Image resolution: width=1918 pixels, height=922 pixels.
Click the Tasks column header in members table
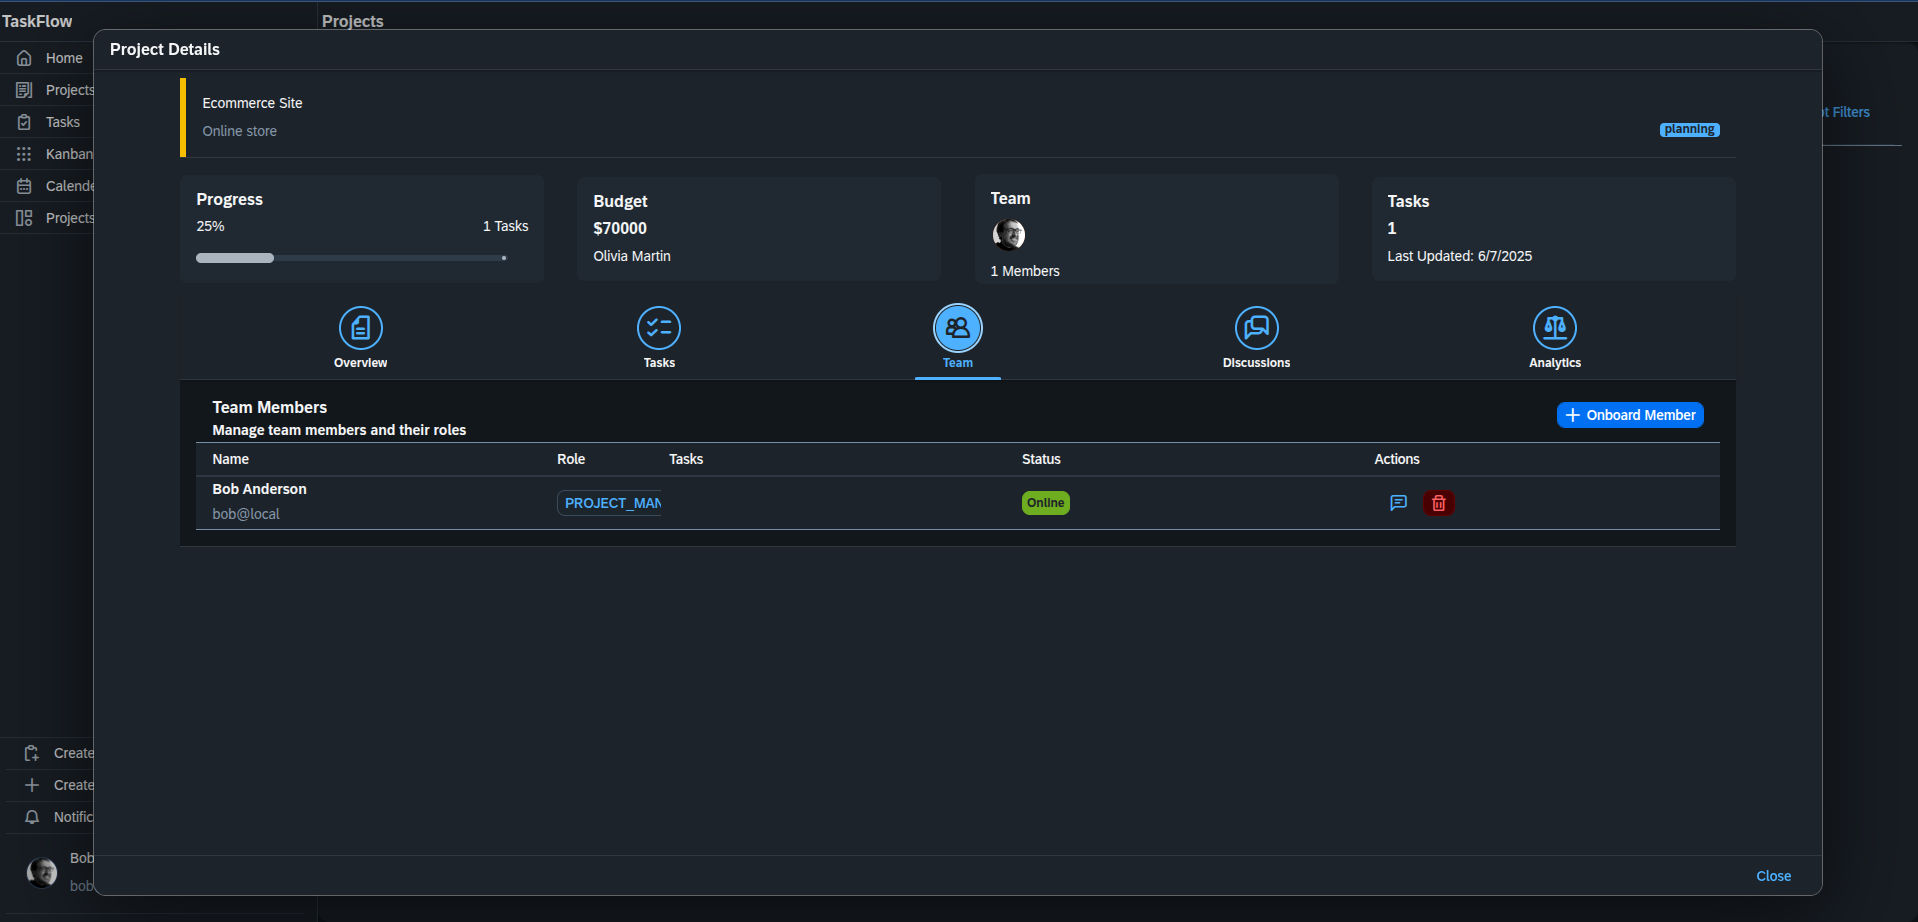[686, 459]
